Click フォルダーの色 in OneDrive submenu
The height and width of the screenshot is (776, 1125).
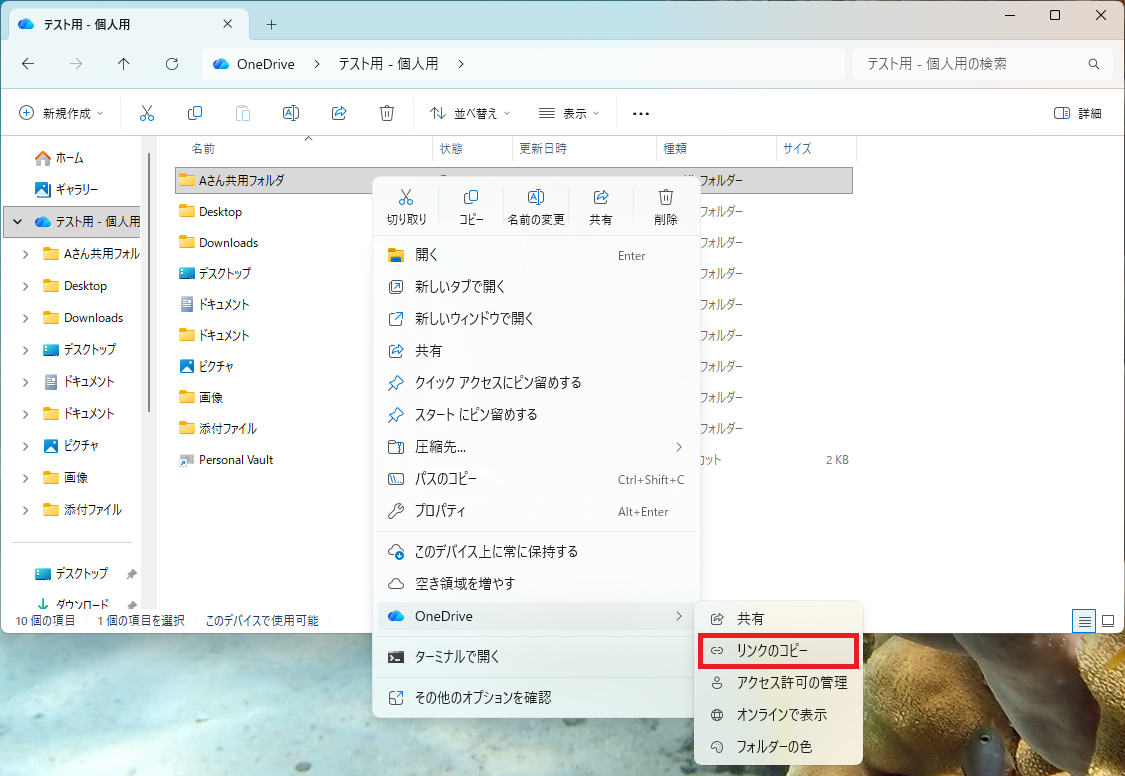point(774,747)
